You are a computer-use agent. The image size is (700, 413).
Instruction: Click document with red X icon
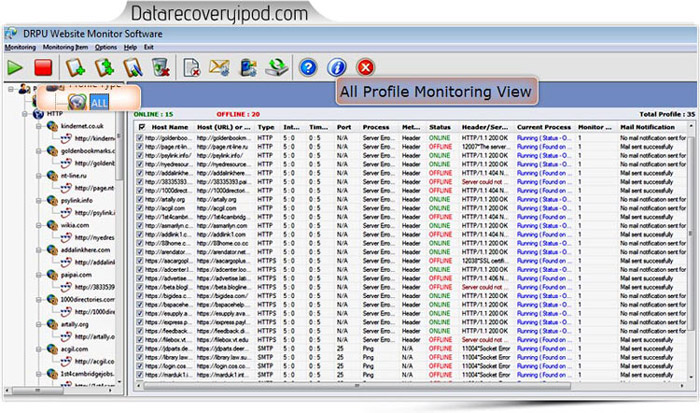(192, 67)
